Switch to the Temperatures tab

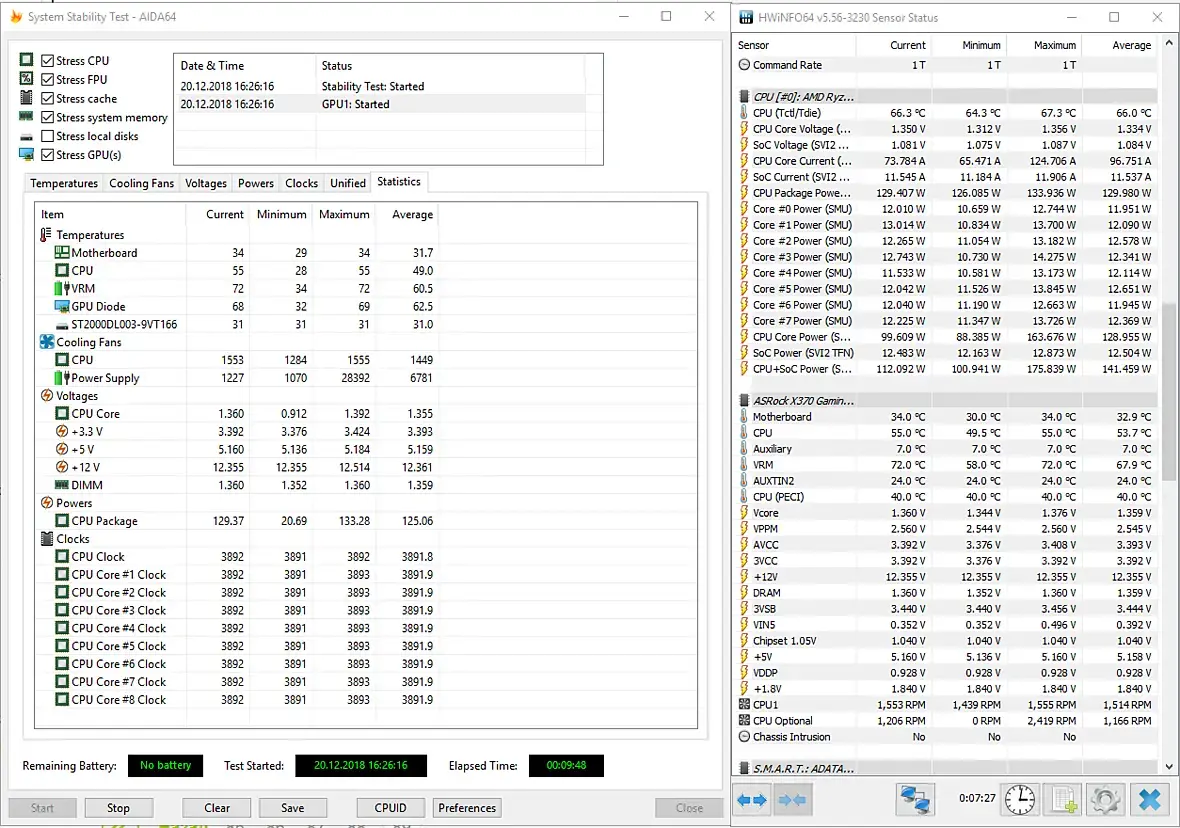point(64,183)
